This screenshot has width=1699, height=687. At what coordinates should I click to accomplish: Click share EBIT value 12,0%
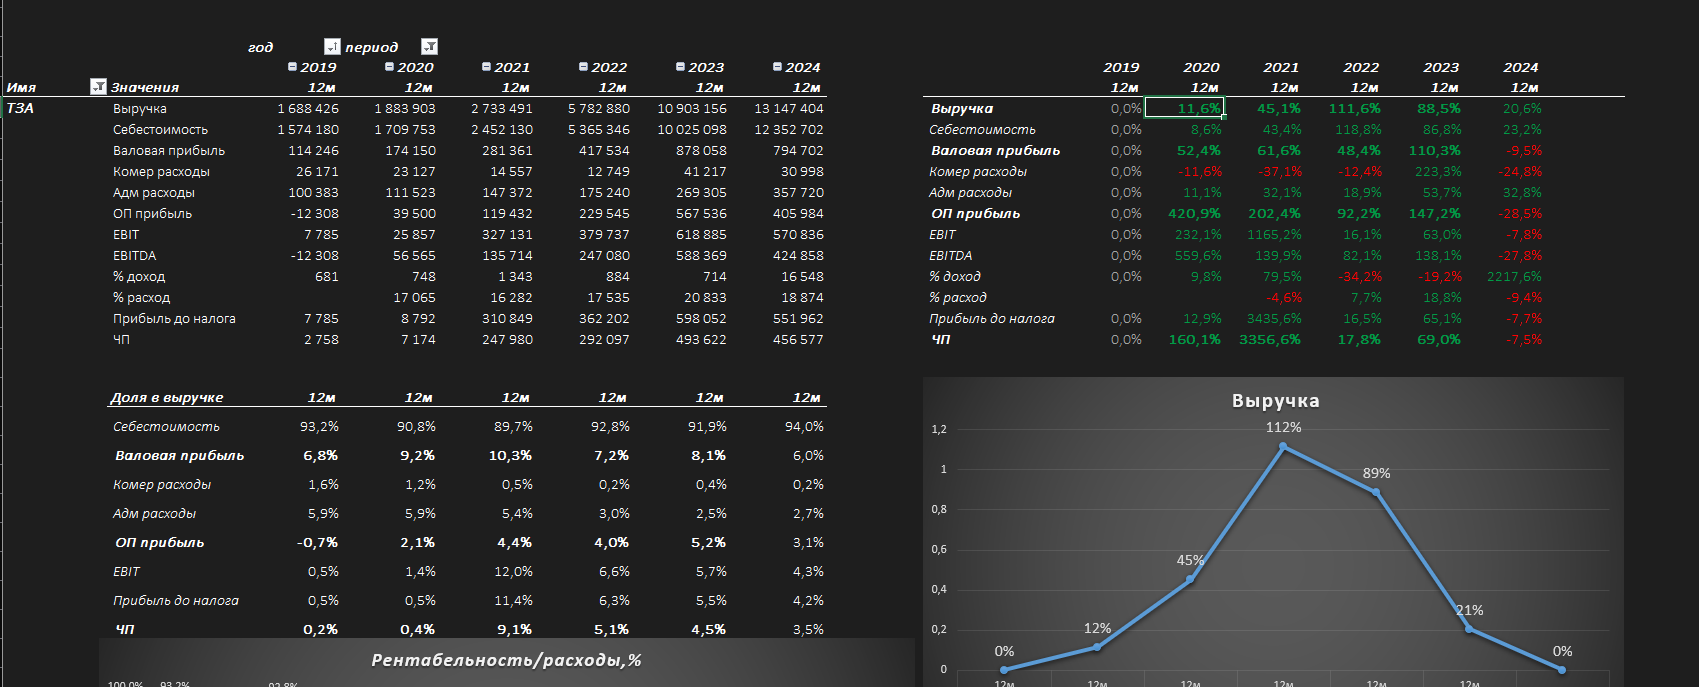[513, 571]
